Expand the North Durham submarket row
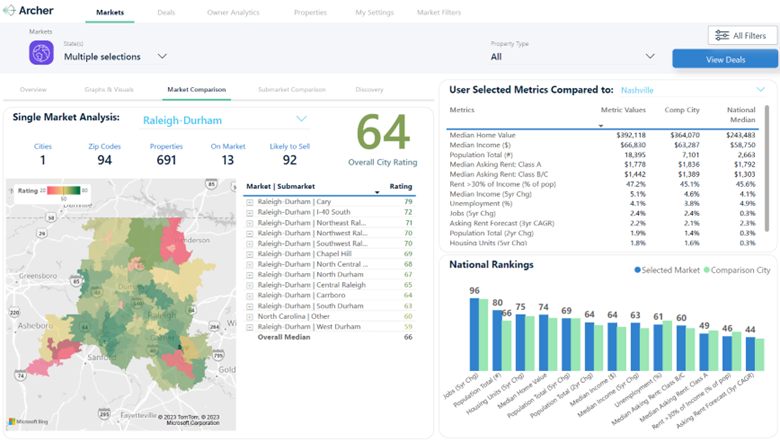The image size is (780, 442). coord(250,274)
